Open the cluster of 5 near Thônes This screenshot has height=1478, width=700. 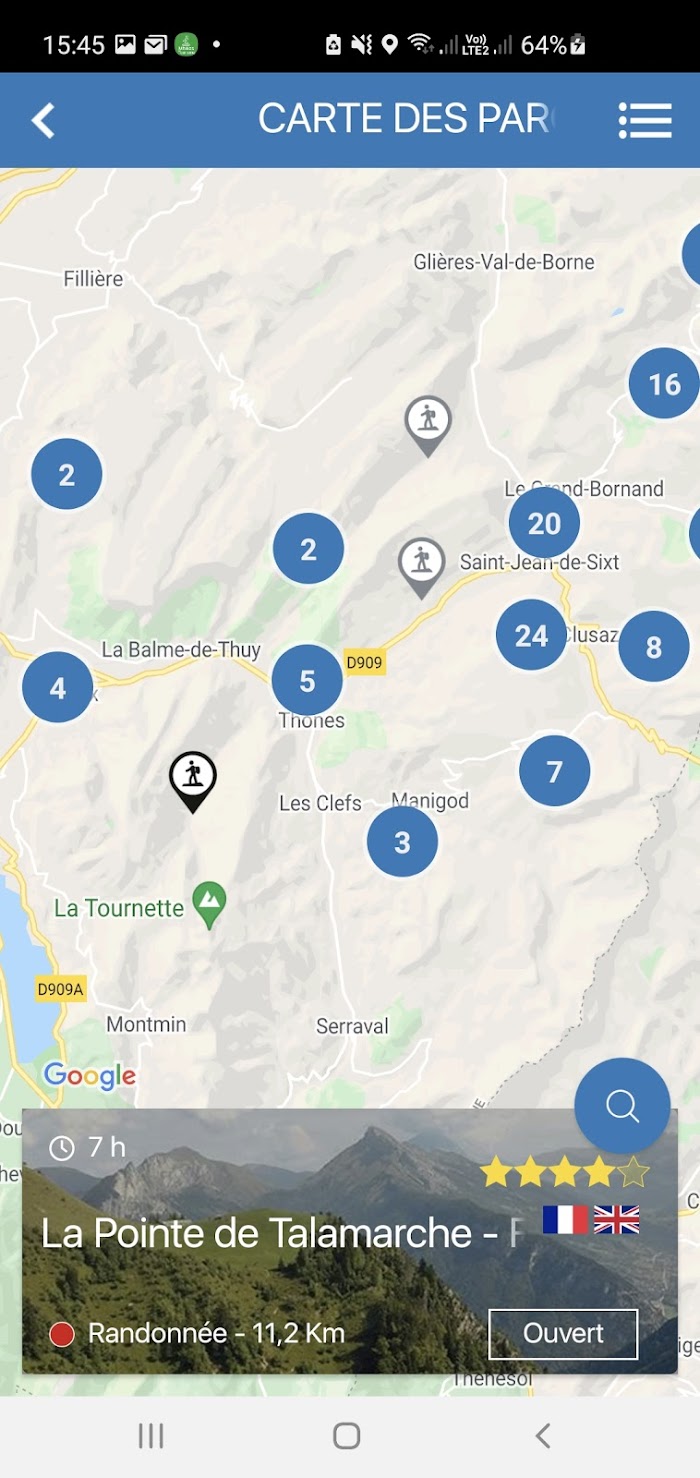coord(307,681)
